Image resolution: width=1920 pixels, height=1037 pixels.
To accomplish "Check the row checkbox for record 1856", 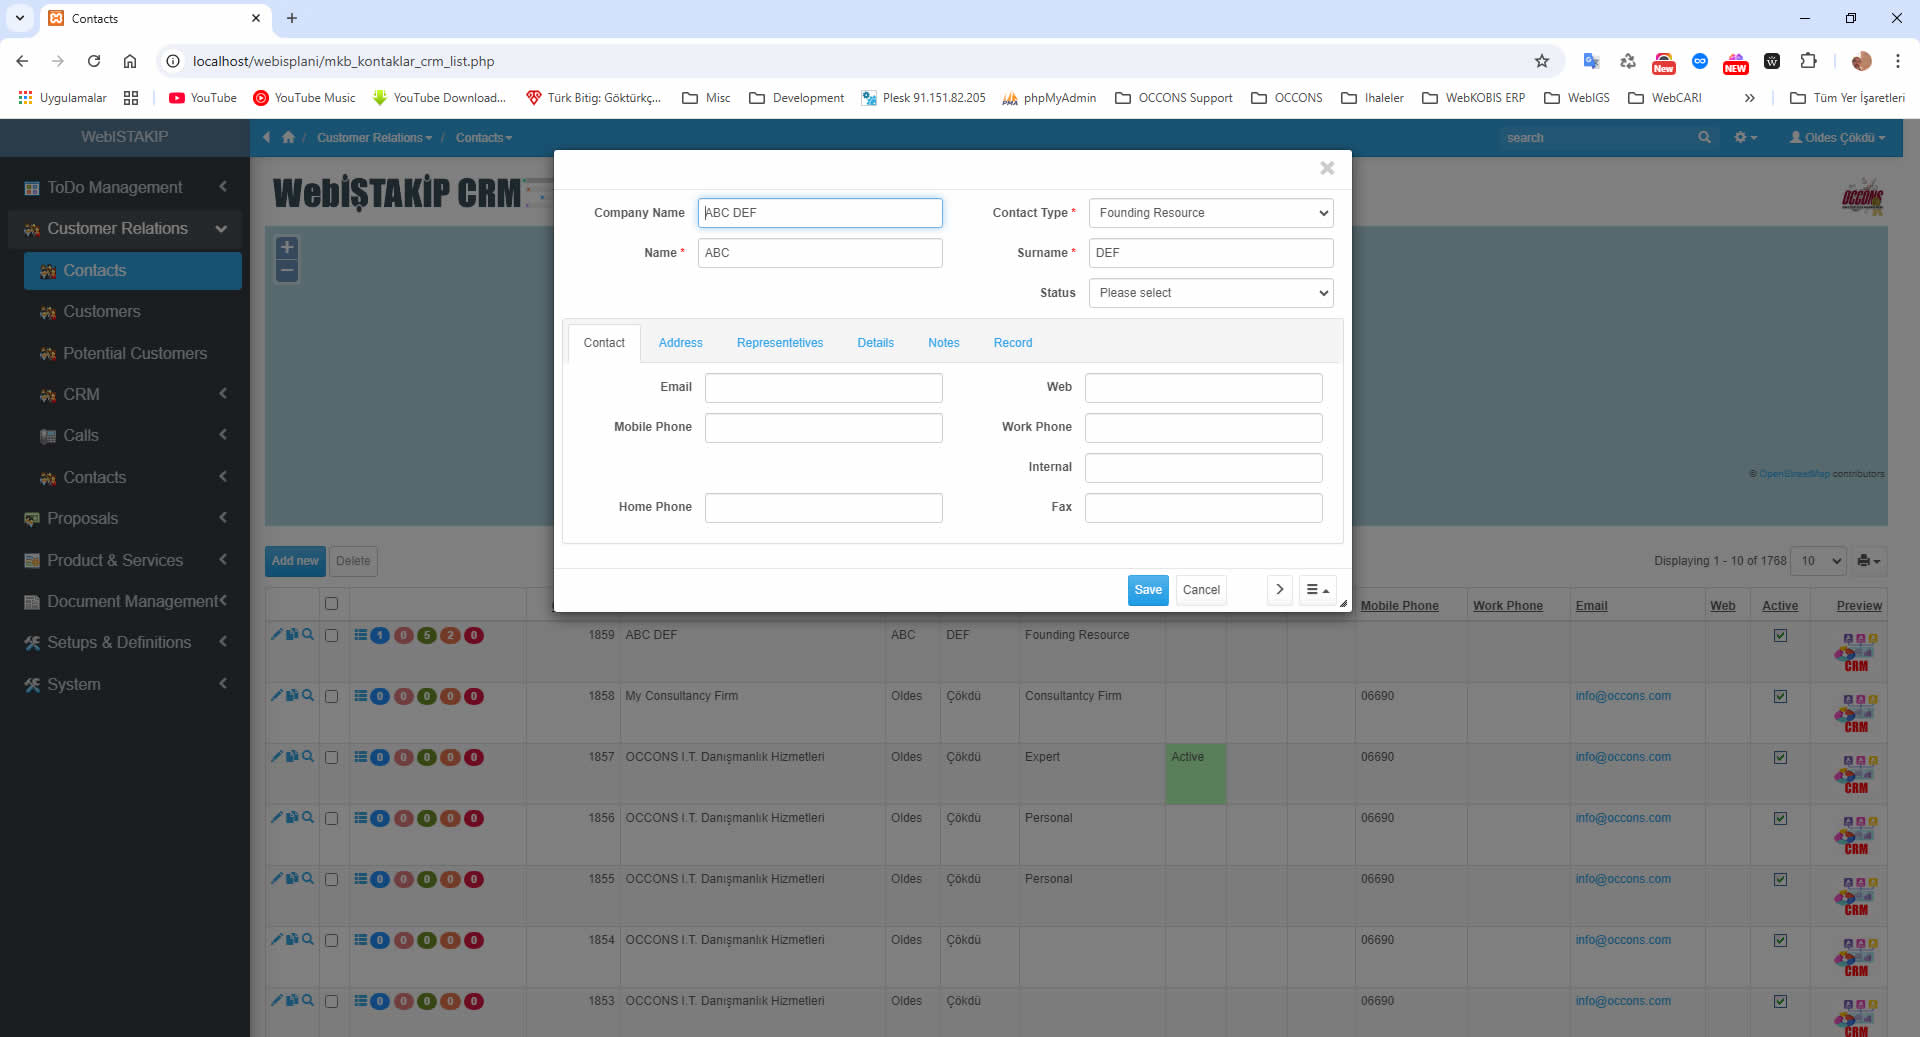I will click(331, 818).
